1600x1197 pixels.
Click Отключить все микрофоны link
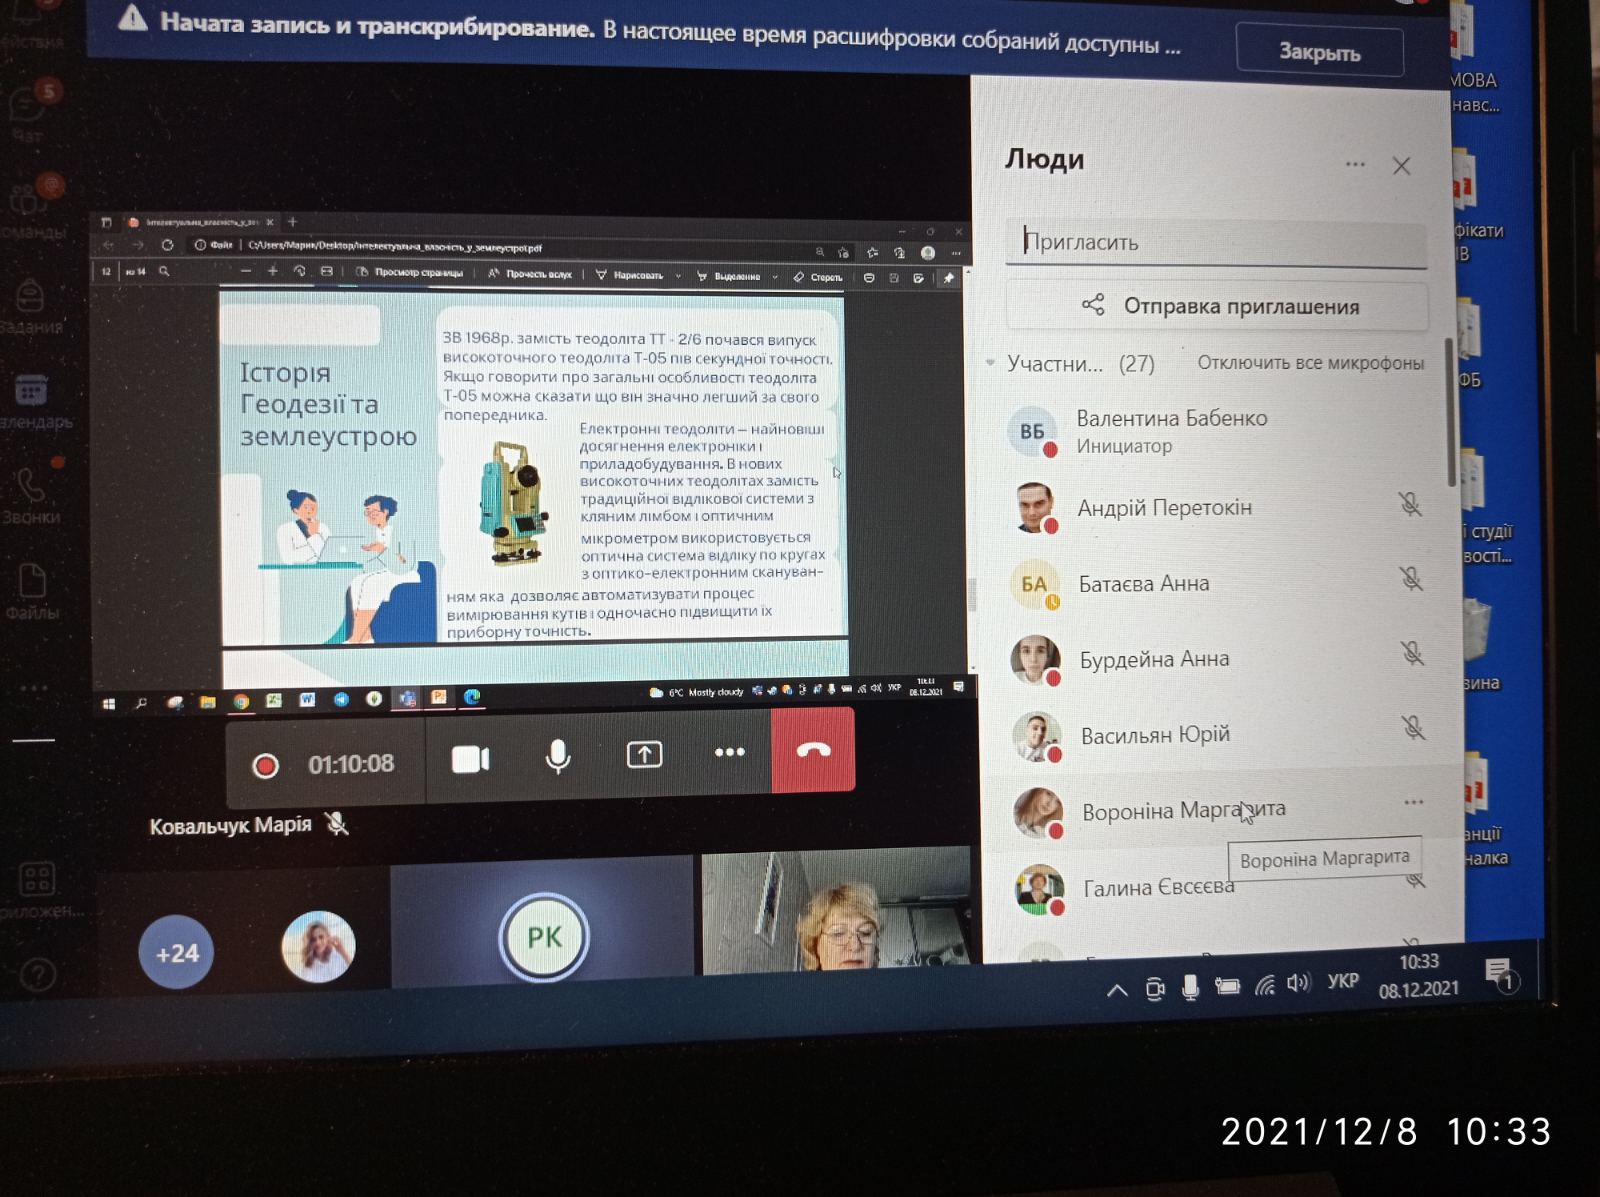pyautogui.click(x=1310, y=363)
